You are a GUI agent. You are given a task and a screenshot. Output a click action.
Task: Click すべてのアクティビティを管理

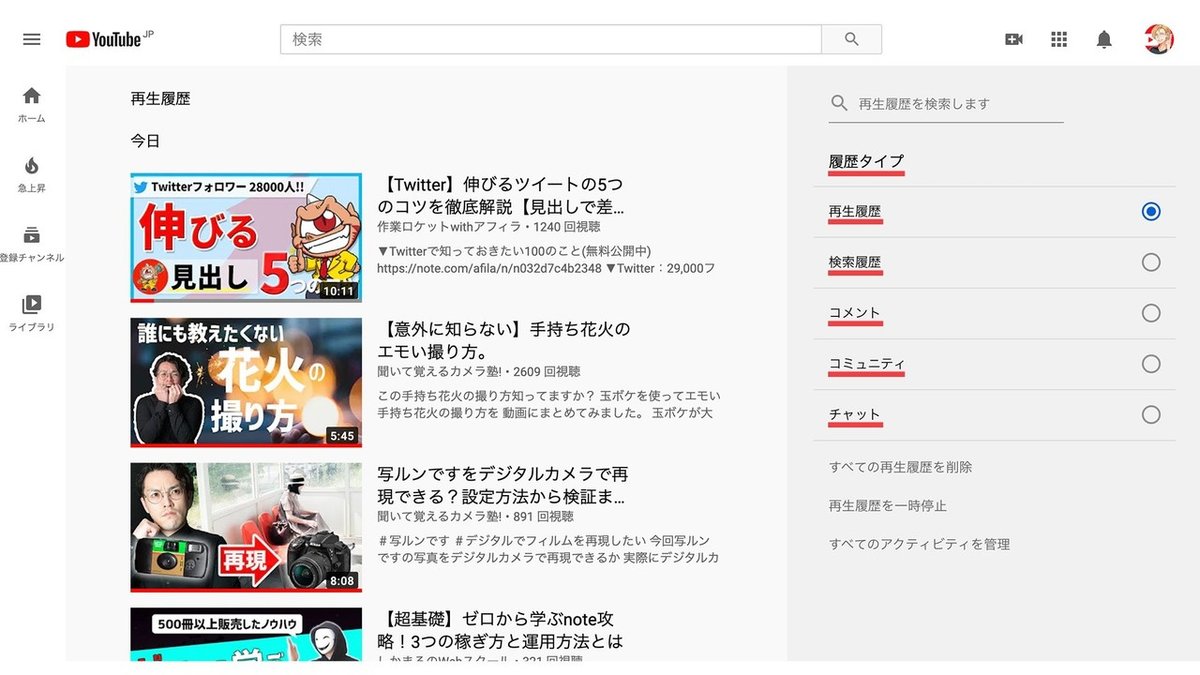pyautogui.click(x=920, y=544)
